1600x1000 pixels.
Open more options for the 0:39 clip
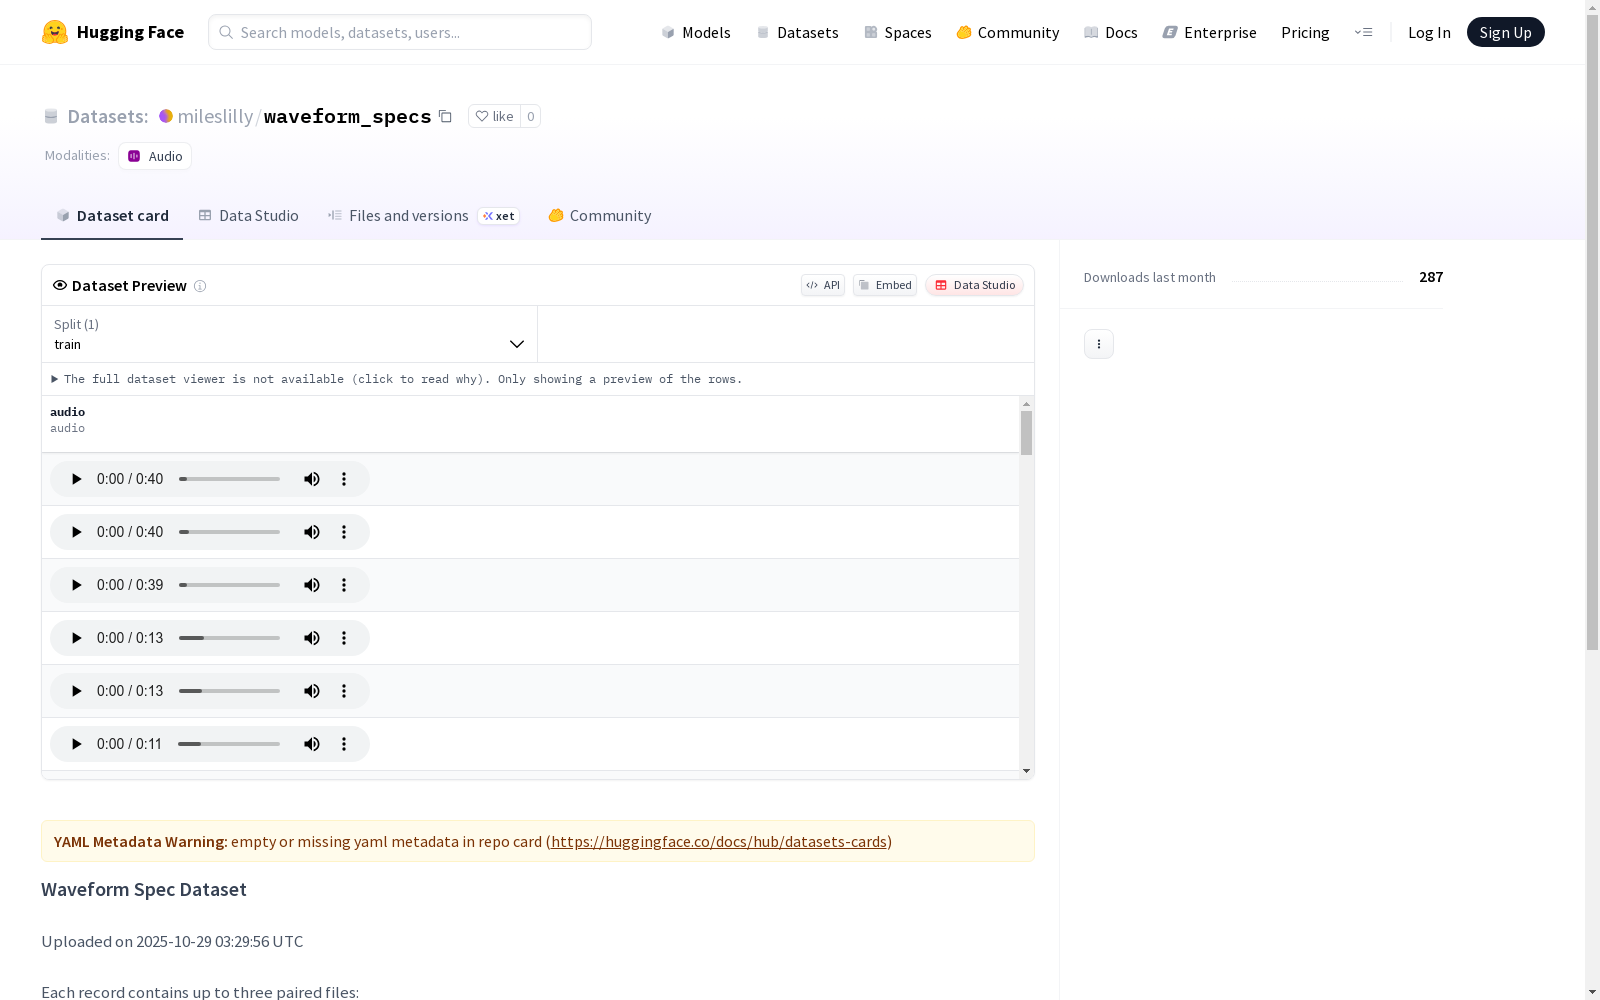344,585
